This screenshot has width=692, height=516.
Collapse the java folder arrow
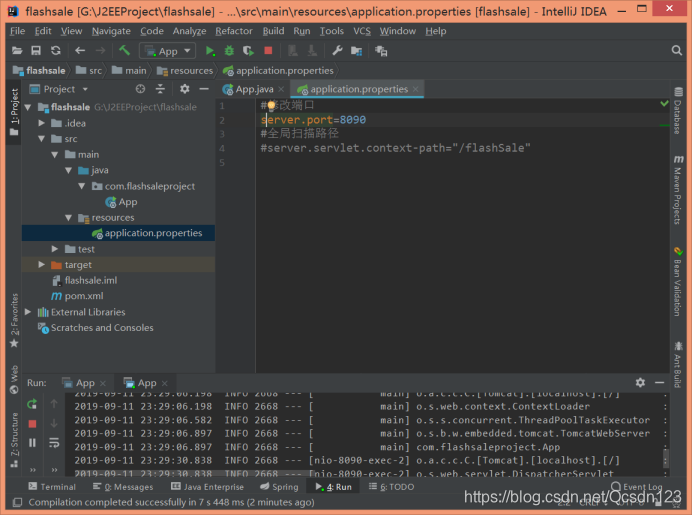(68, 170)
